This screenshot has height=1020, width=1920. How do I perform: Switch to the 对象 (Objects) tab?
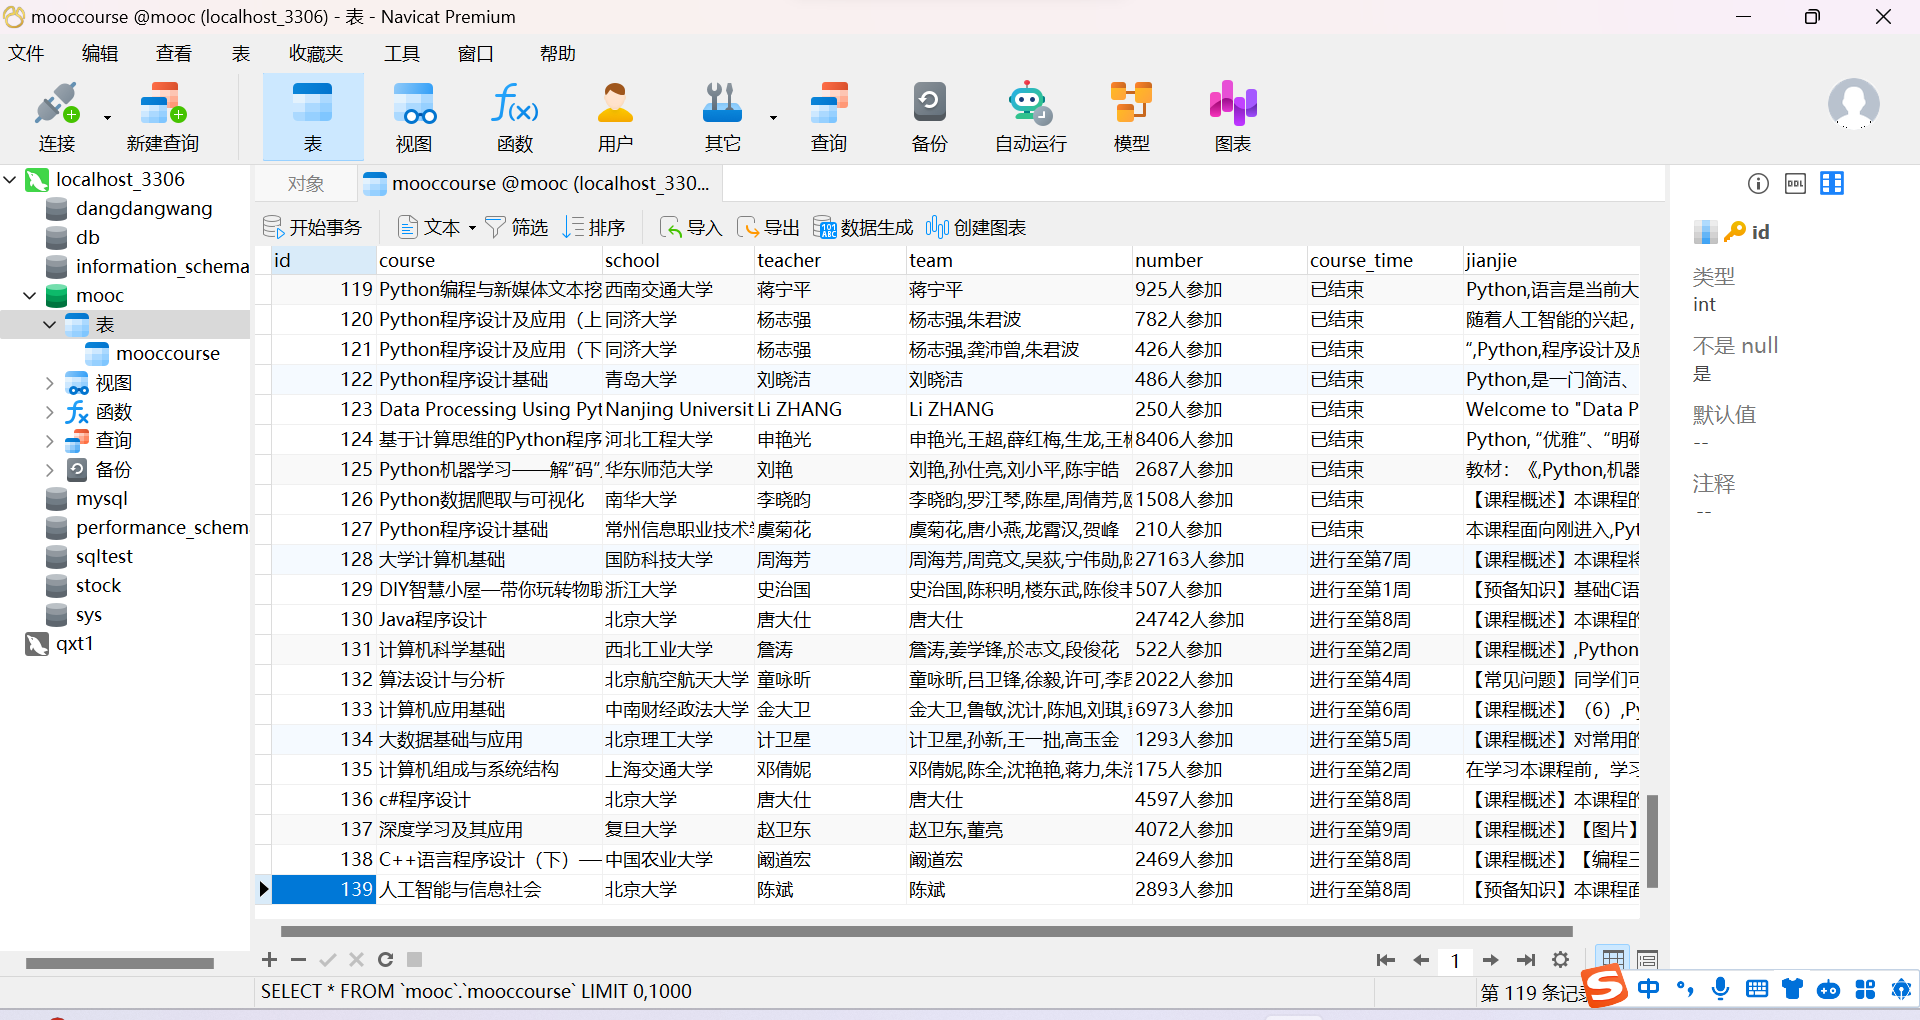pos(305,184)
